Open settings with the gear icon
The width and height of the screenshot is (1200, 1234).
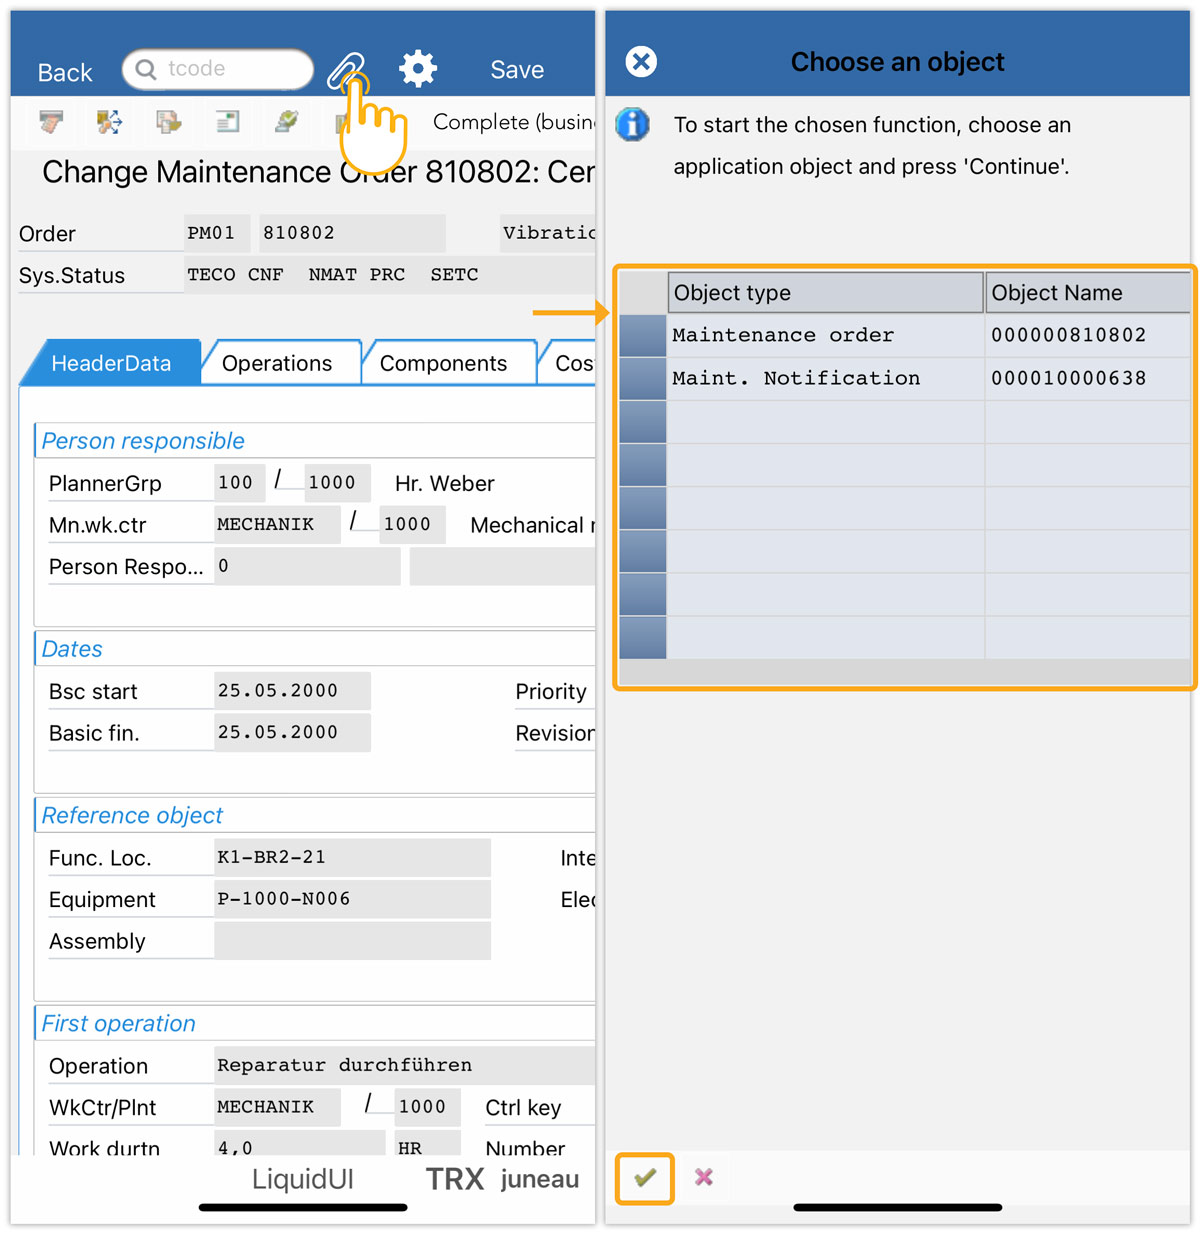coord(418,69)
